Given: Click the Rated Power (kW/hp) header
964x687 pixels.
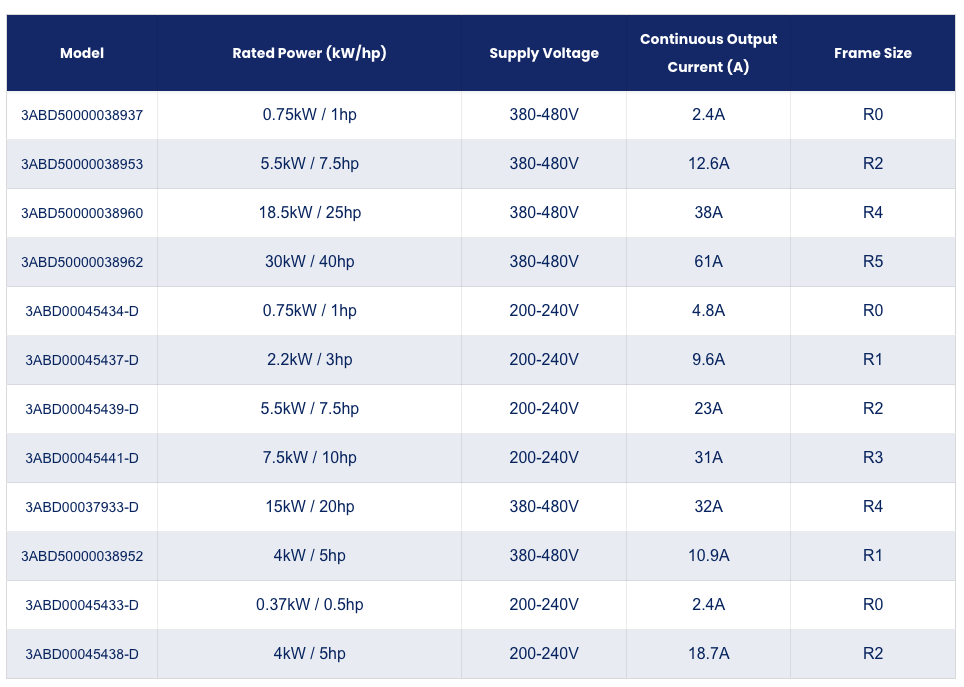Looking at the screenshot, I should click(309, 53).
